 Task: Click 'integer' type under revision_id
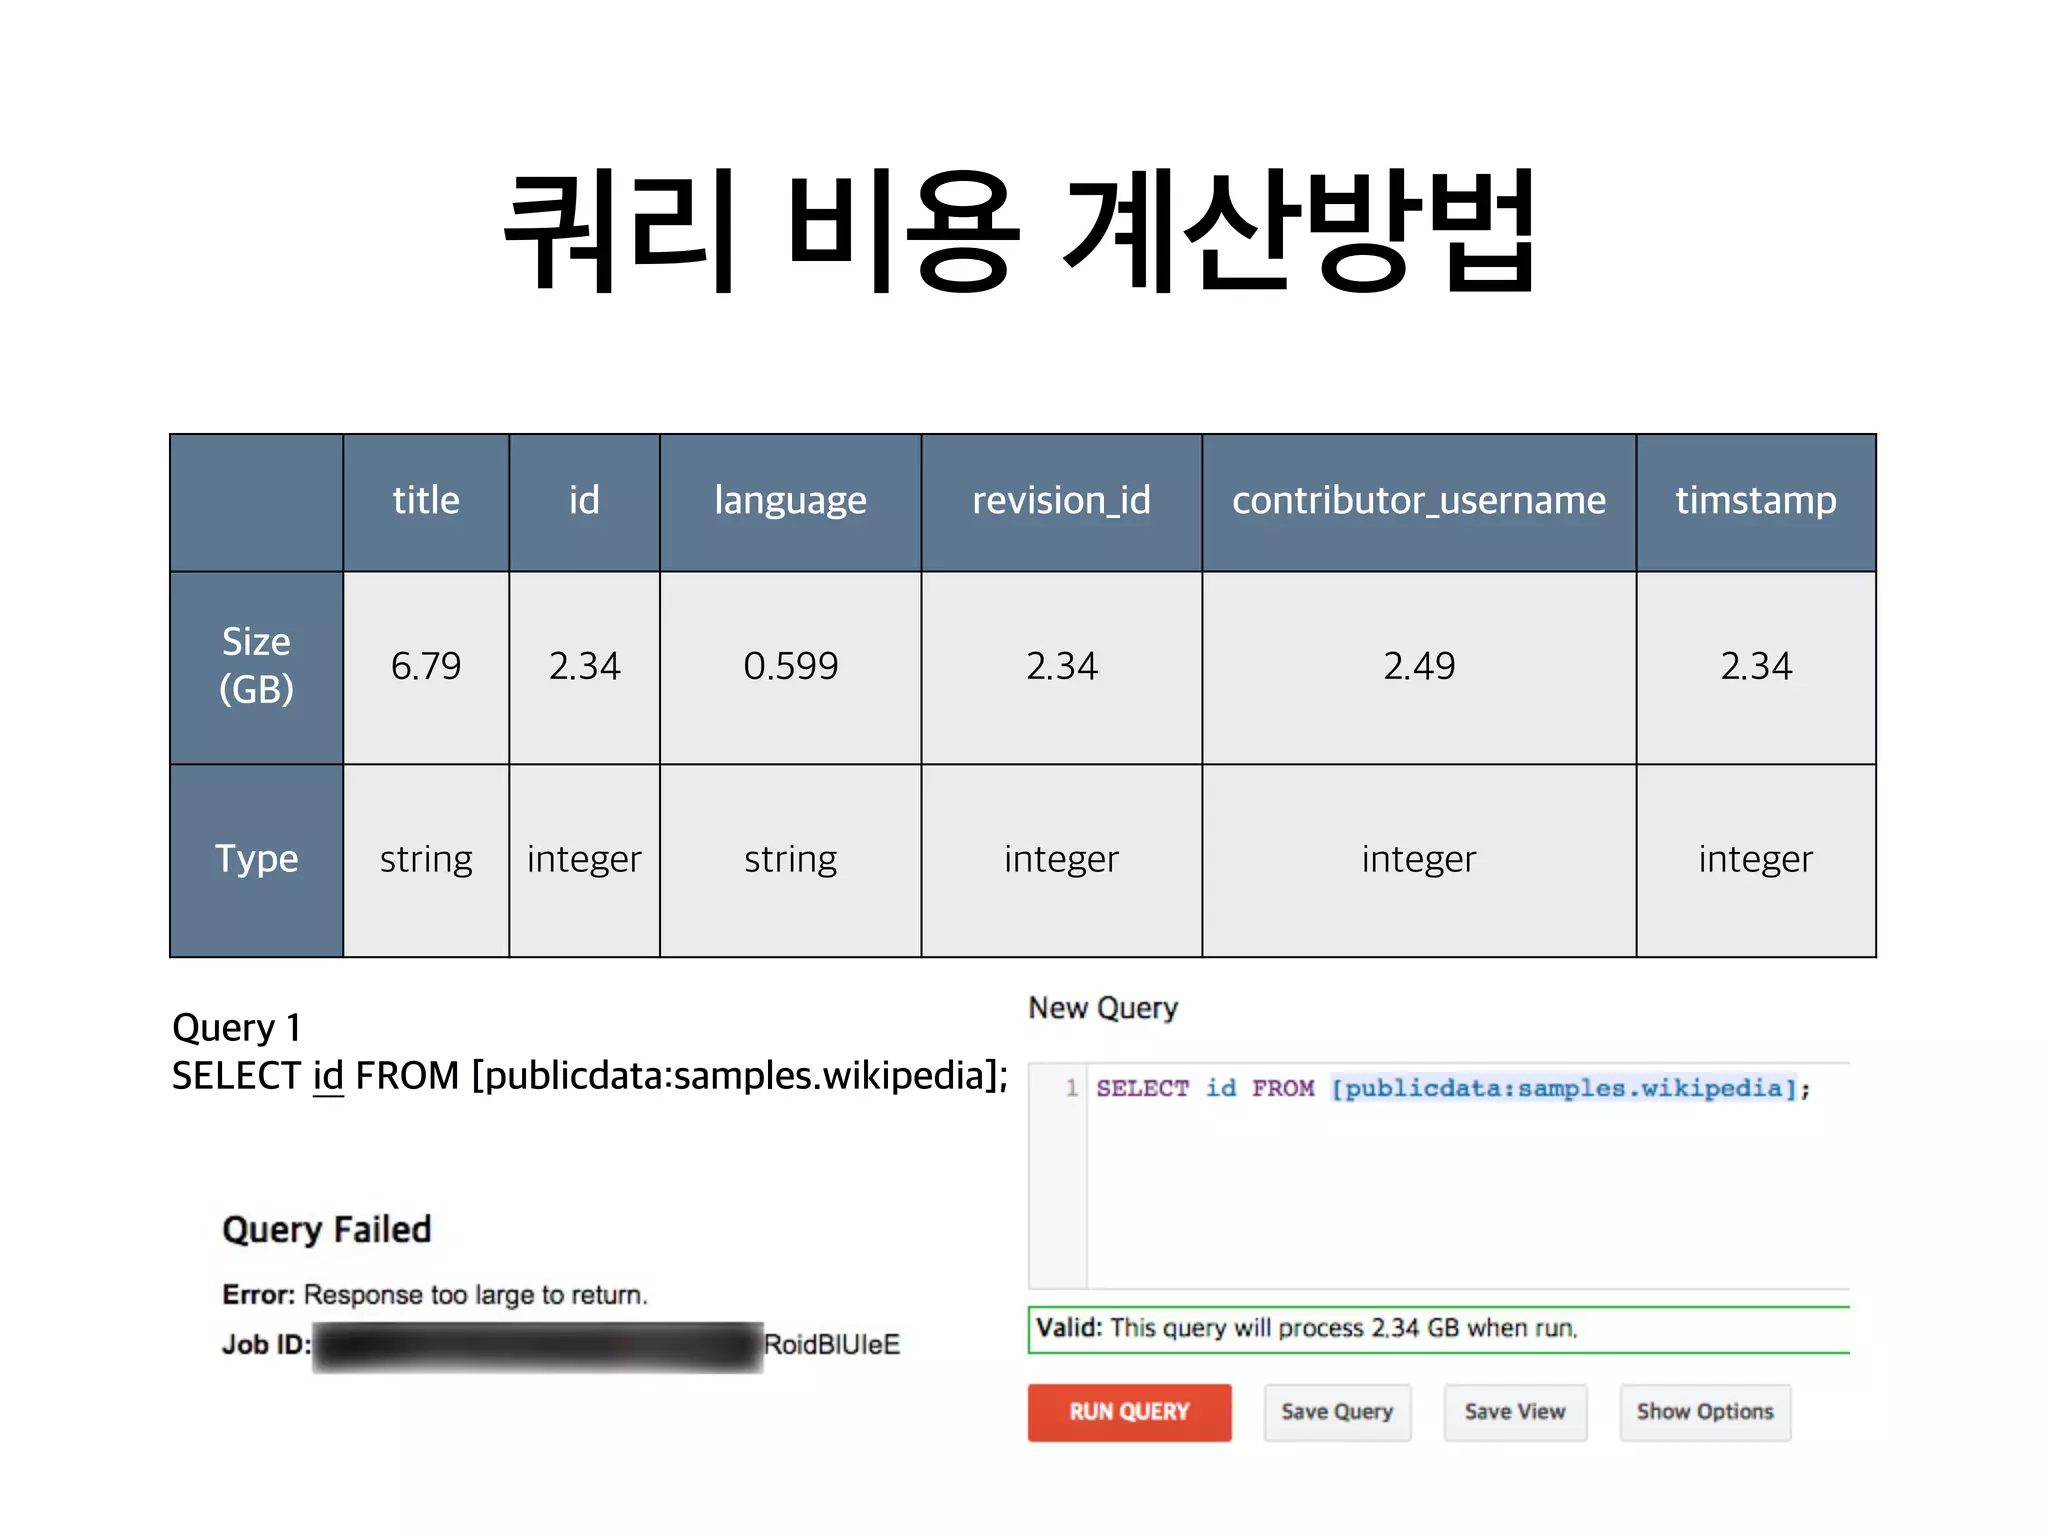1061,859
